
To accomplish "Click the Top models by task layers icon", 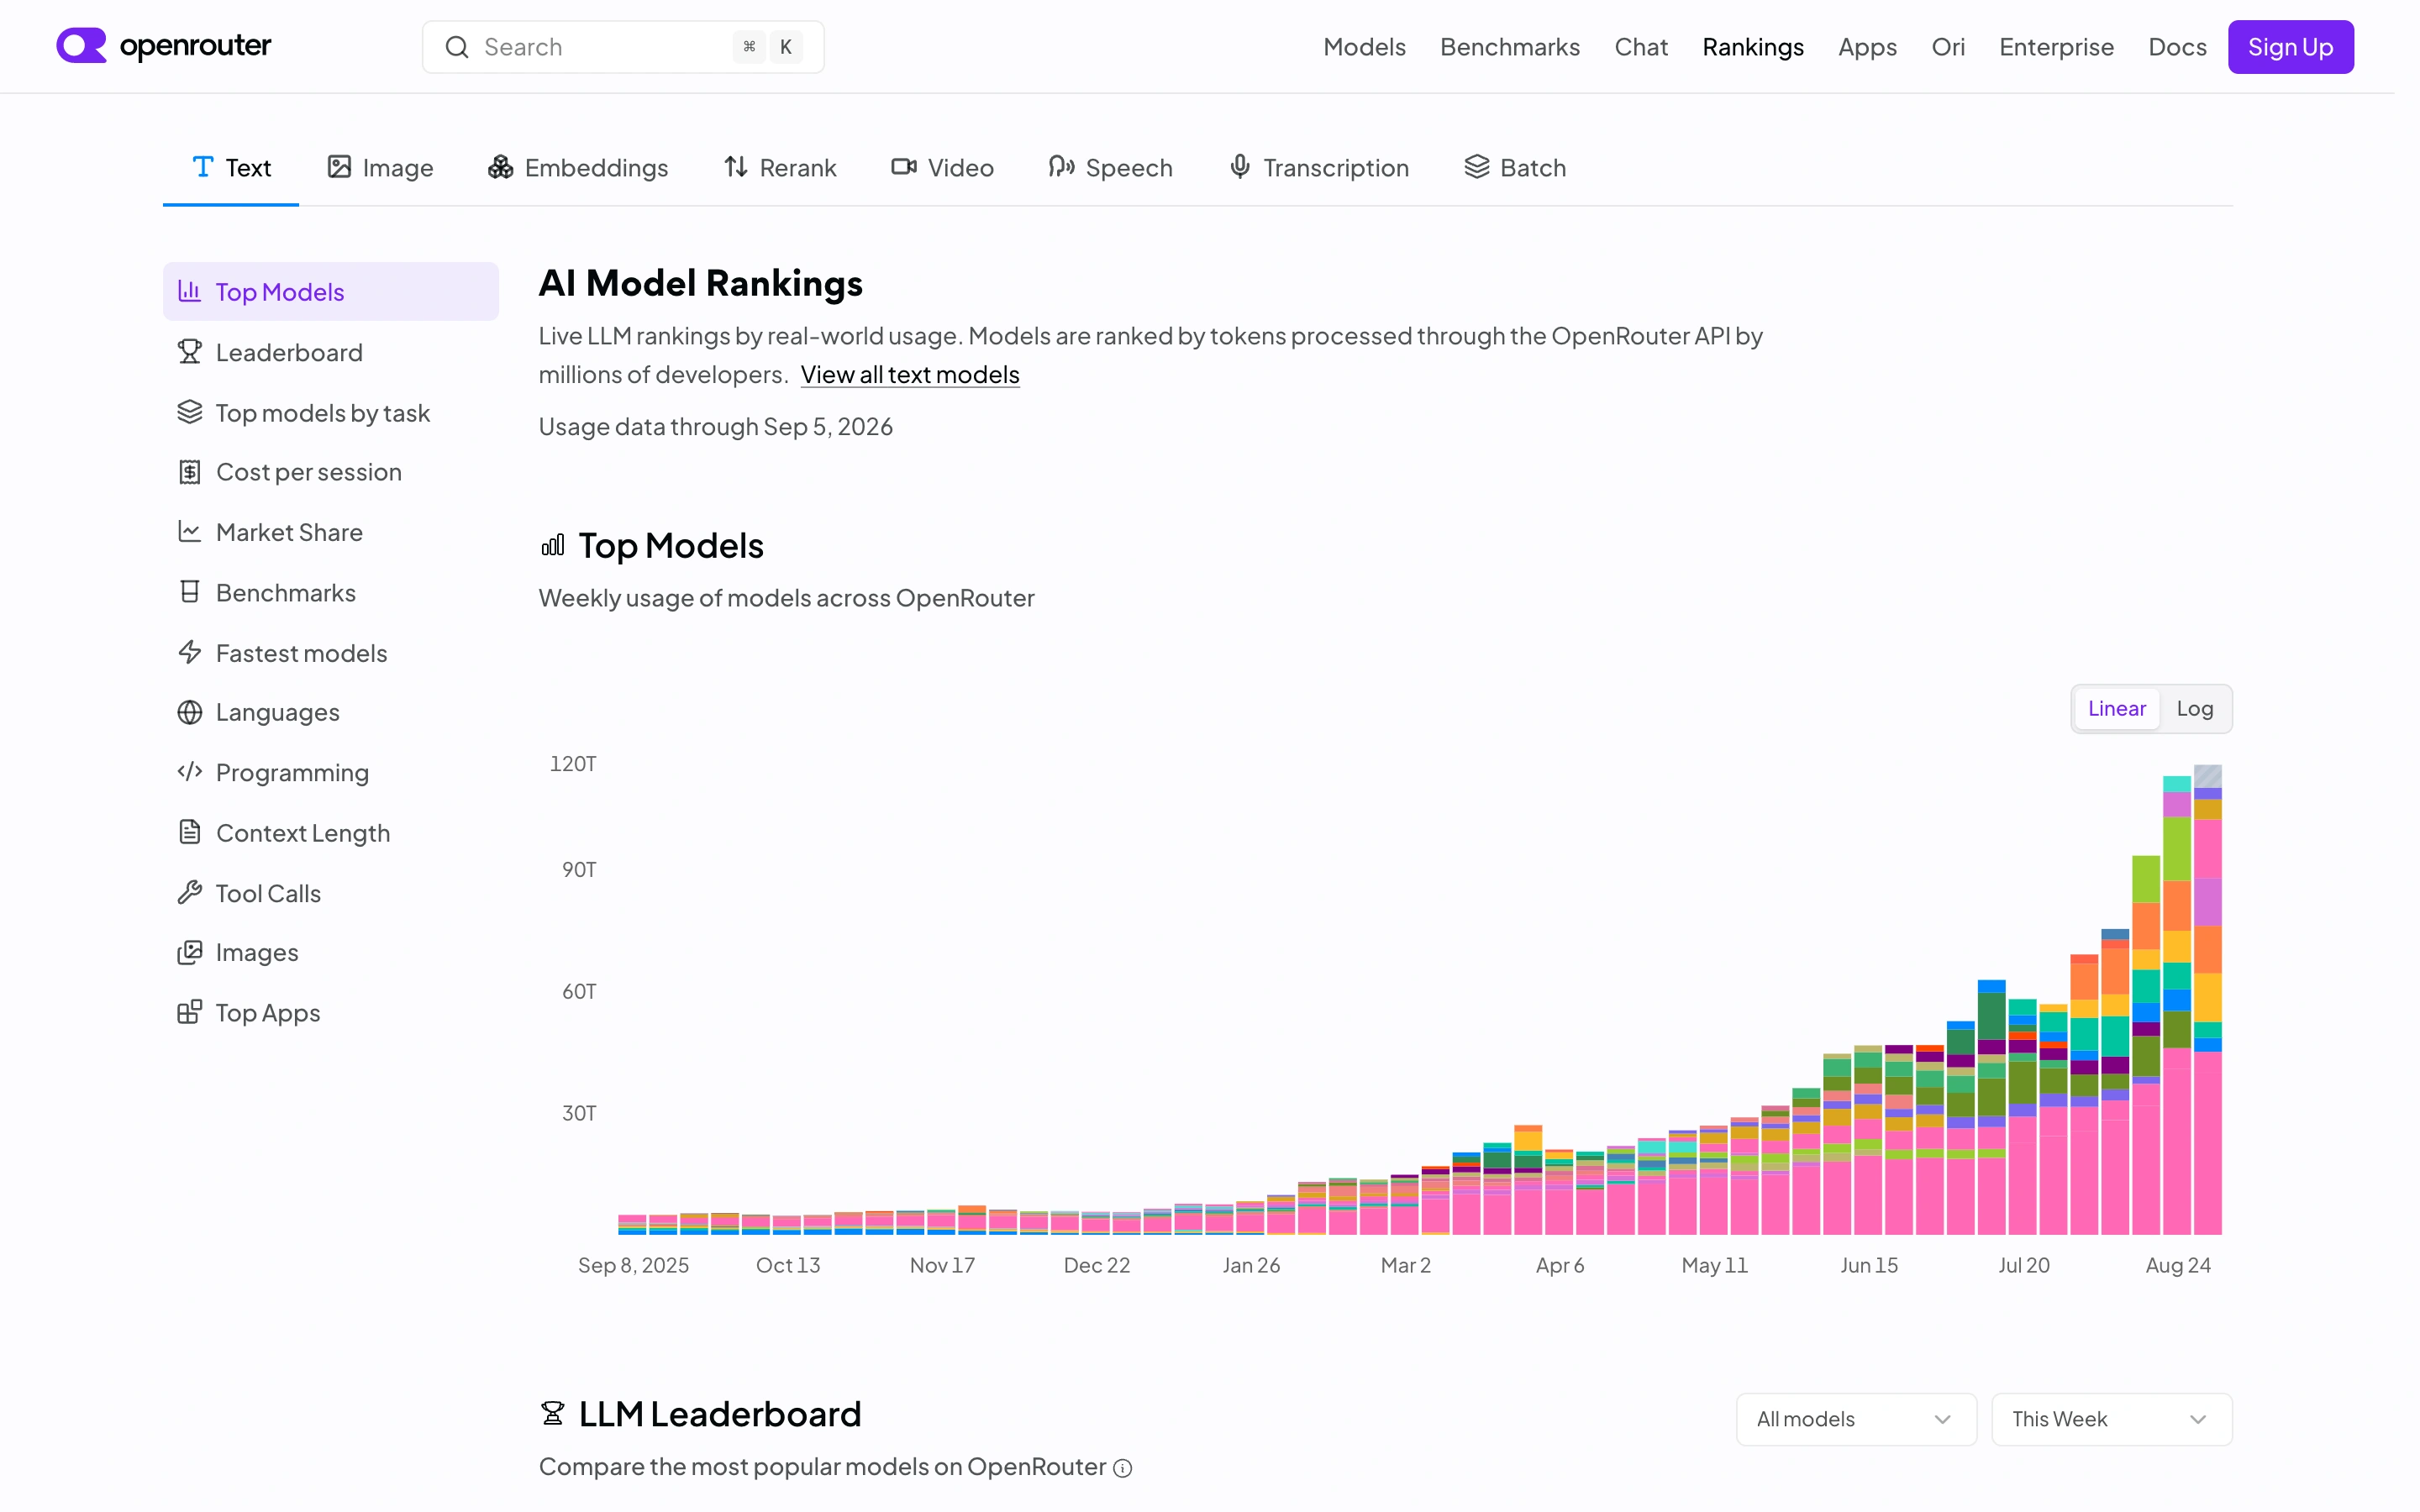I will (190, 412).
